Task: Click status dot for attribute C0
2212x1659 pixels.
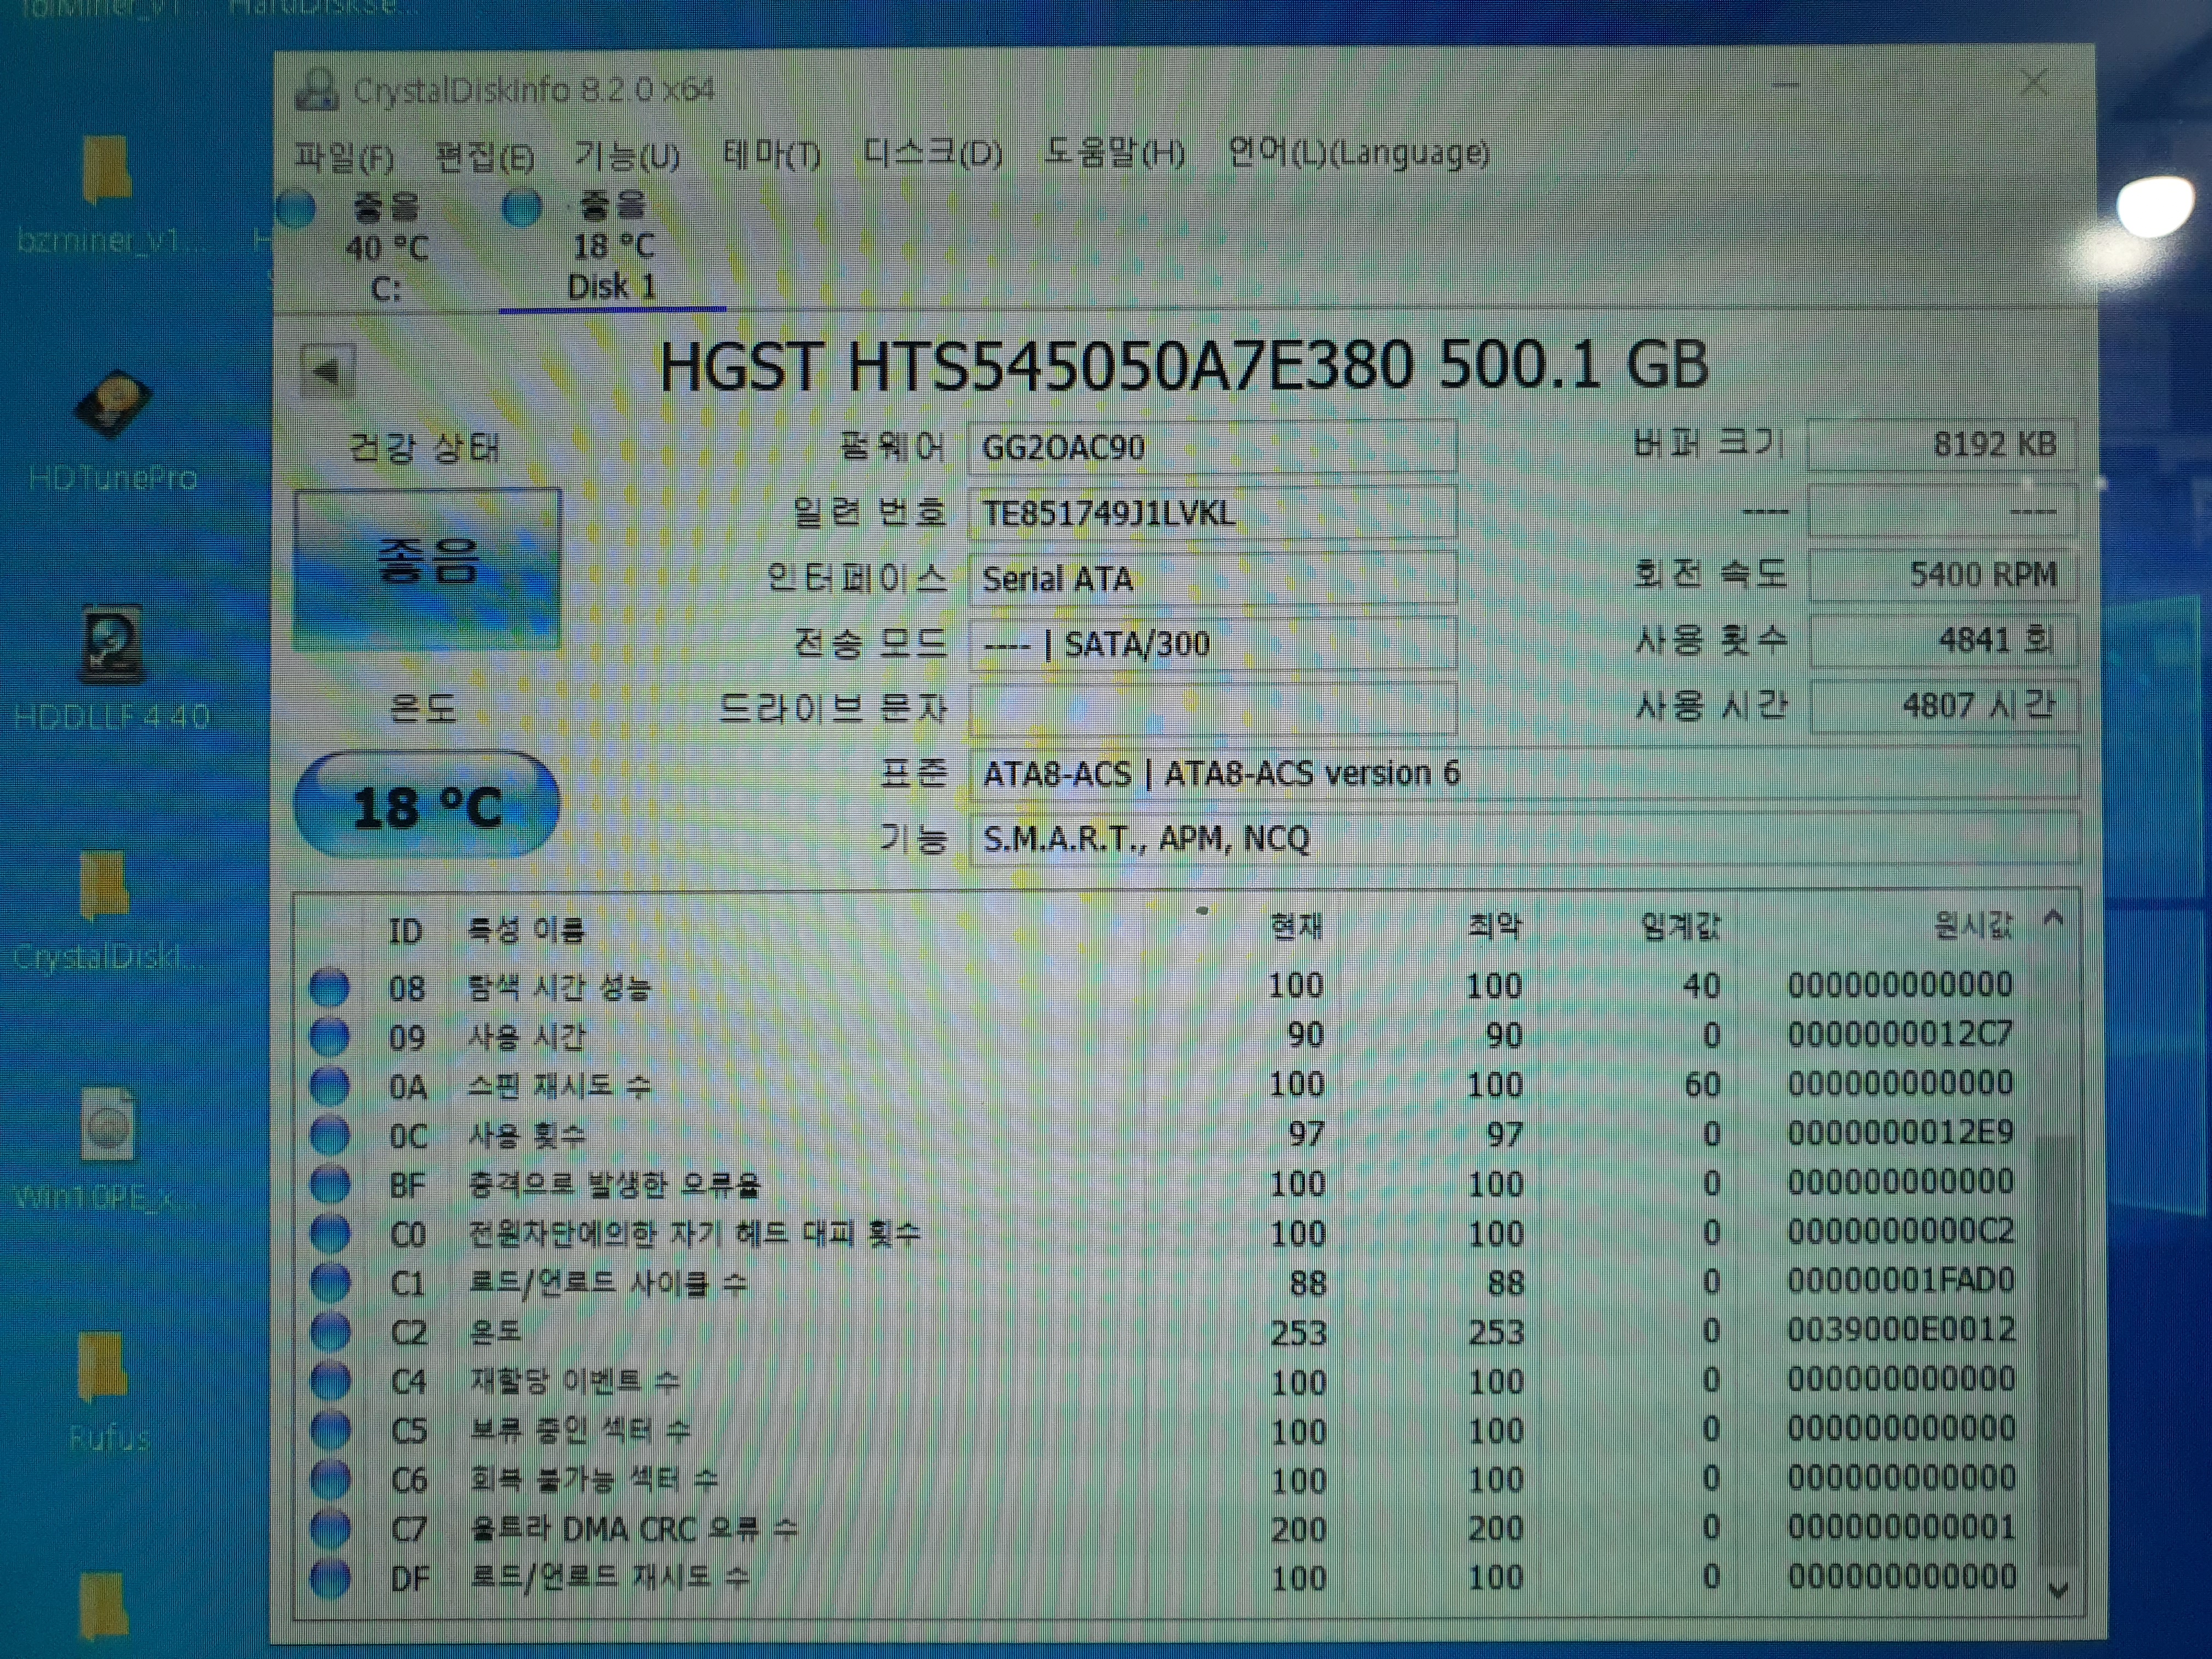Action: (330, 1234)
